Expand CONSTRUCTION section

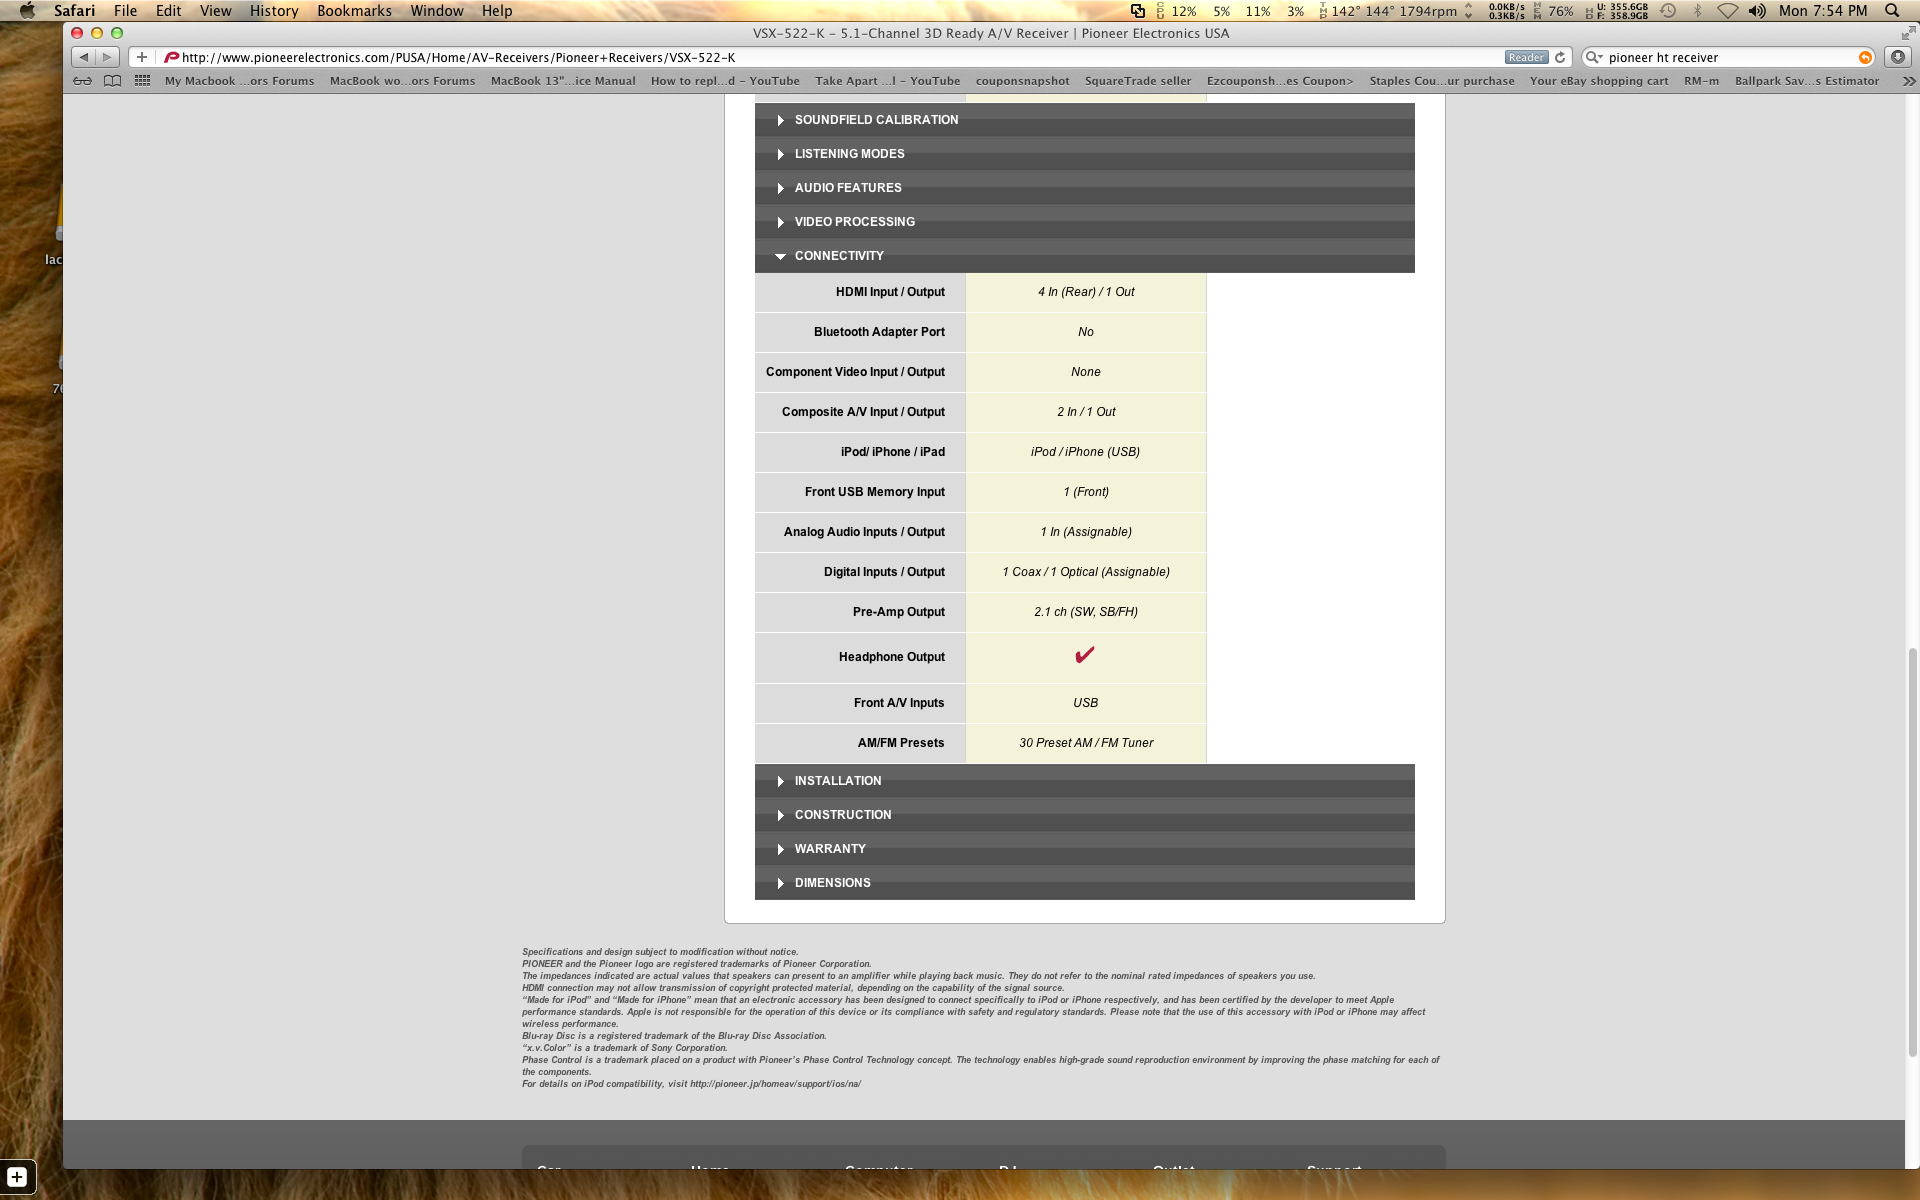point(1084,815)
